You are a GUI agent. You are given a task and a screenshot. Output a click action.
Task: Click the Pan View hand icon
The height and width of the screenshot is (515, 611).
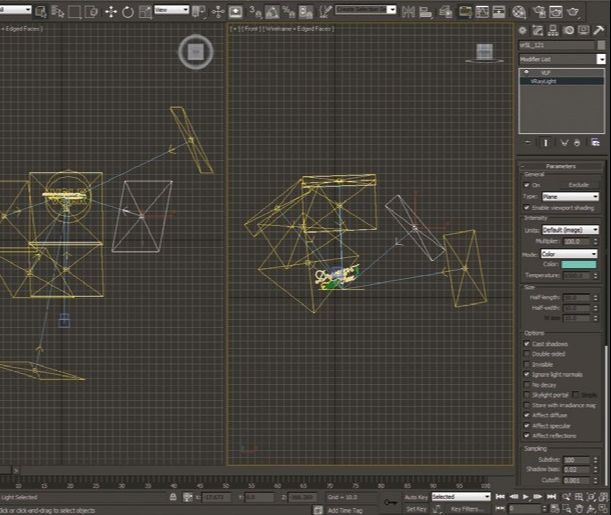[x=579, y=508]
